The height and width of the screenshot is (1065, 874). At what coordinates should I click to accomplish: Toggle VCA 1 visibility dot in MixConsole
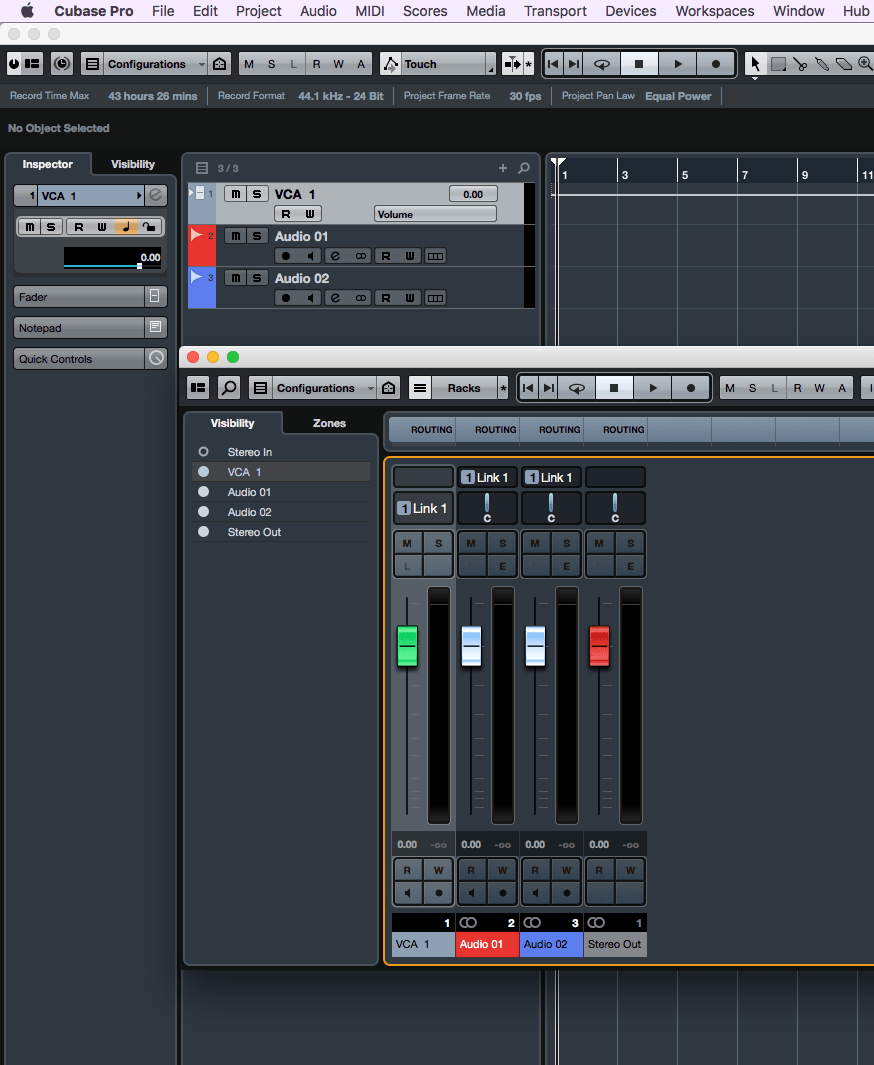tap(203, 471)
